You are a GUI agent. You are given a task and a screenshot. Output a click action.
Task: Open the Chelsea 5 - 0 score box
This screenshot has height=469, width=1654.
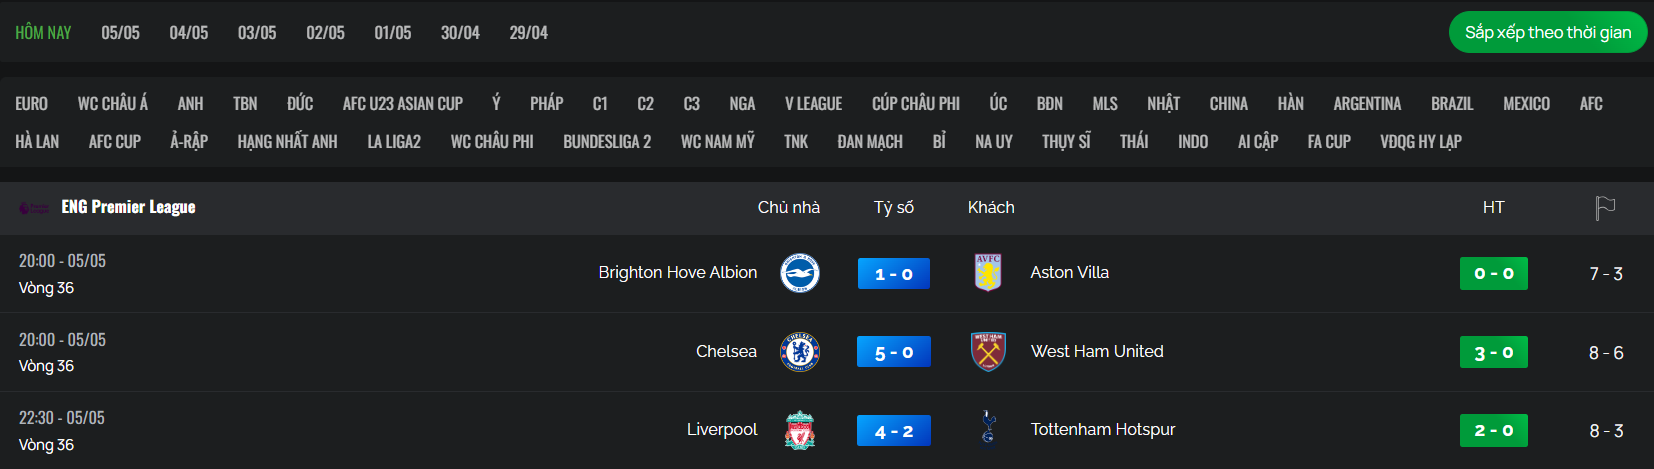tap(894, 352)
